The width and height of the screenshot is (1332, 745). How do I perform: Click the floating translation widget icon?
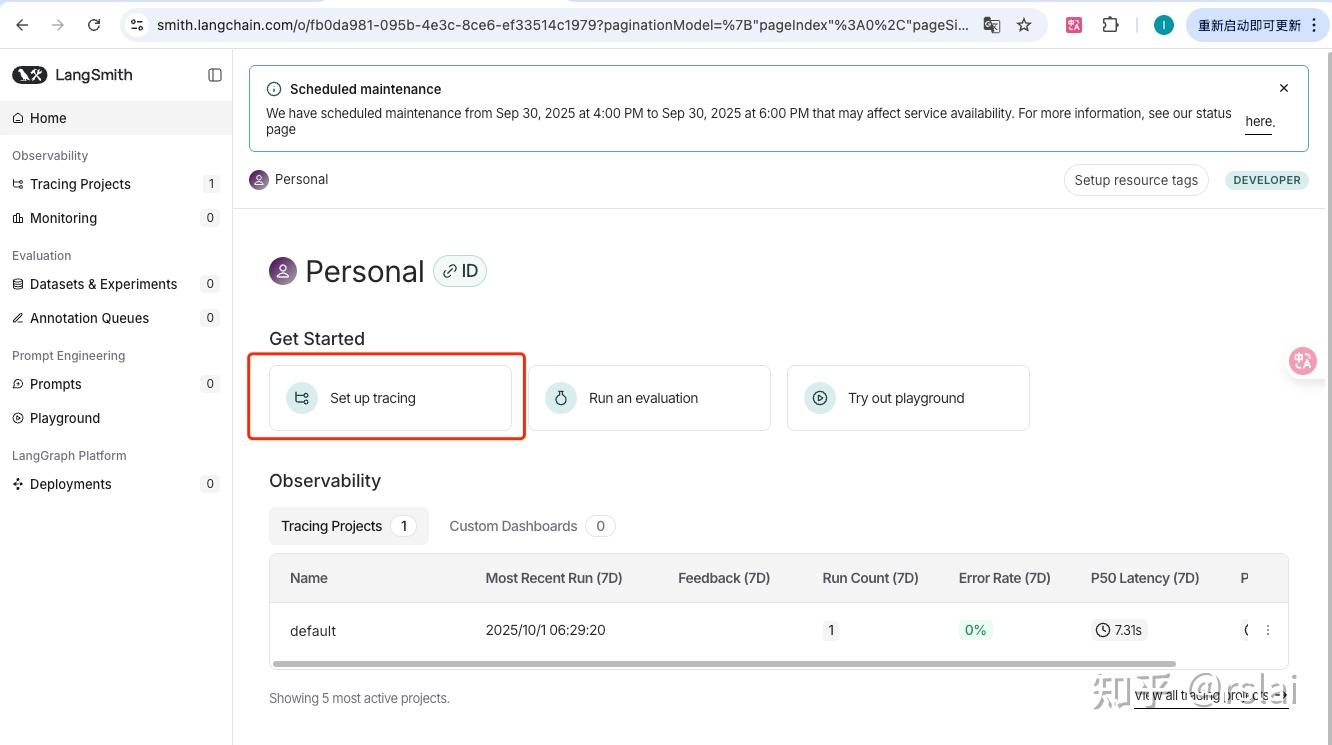coord(1302,361)
